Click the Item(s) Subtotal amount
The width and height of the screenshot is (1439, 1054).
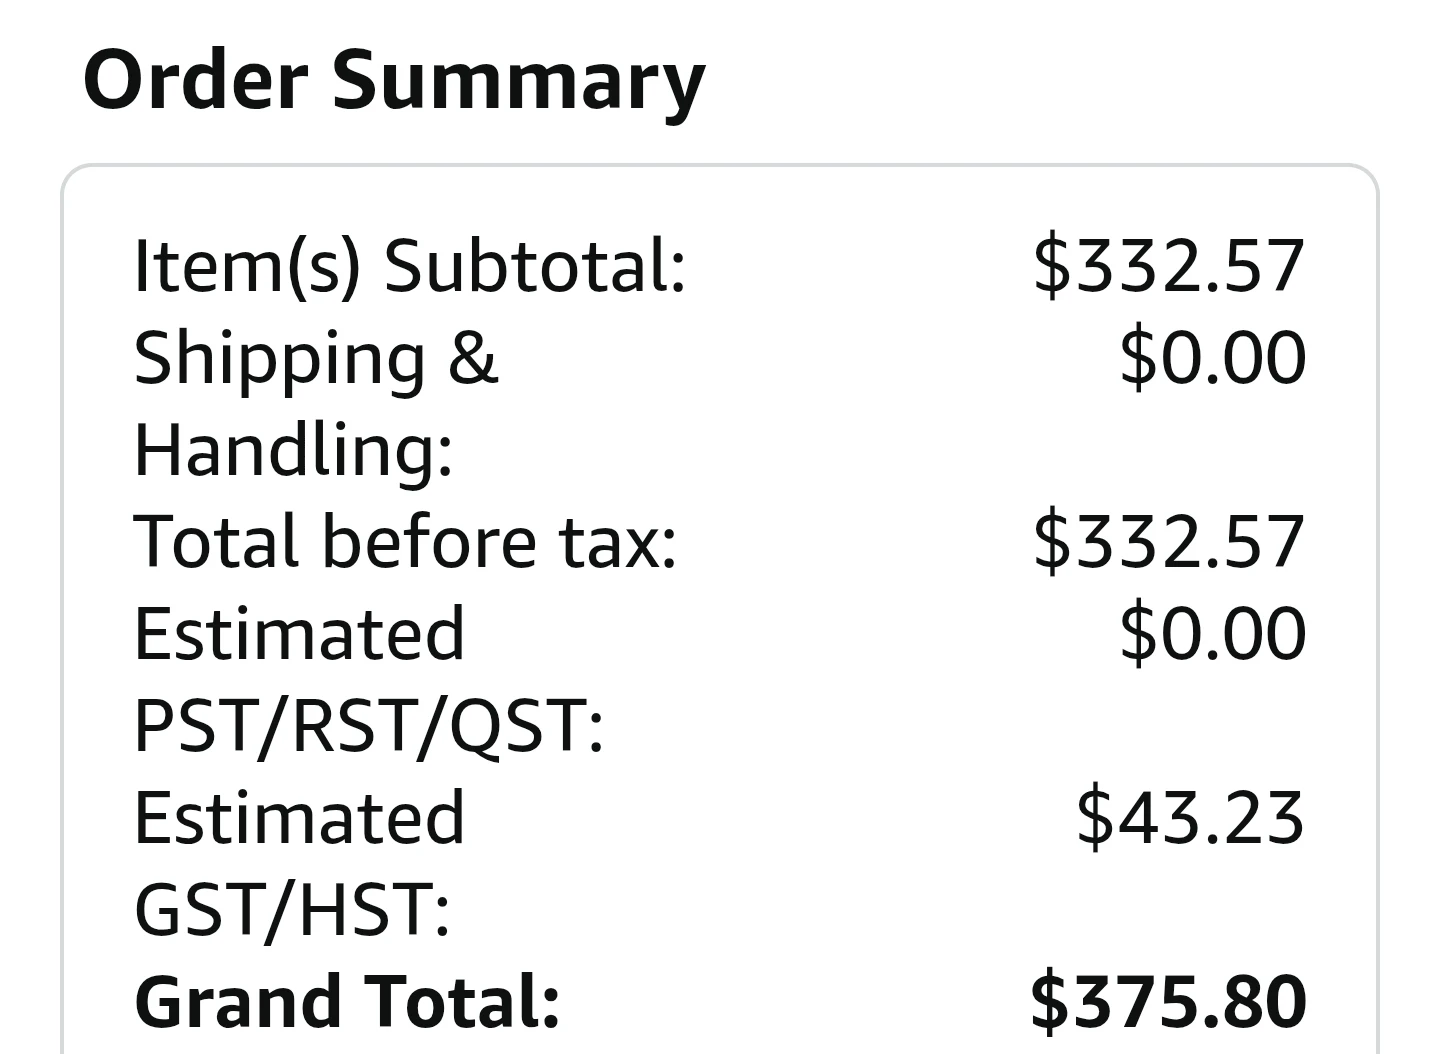point(1168,266)
